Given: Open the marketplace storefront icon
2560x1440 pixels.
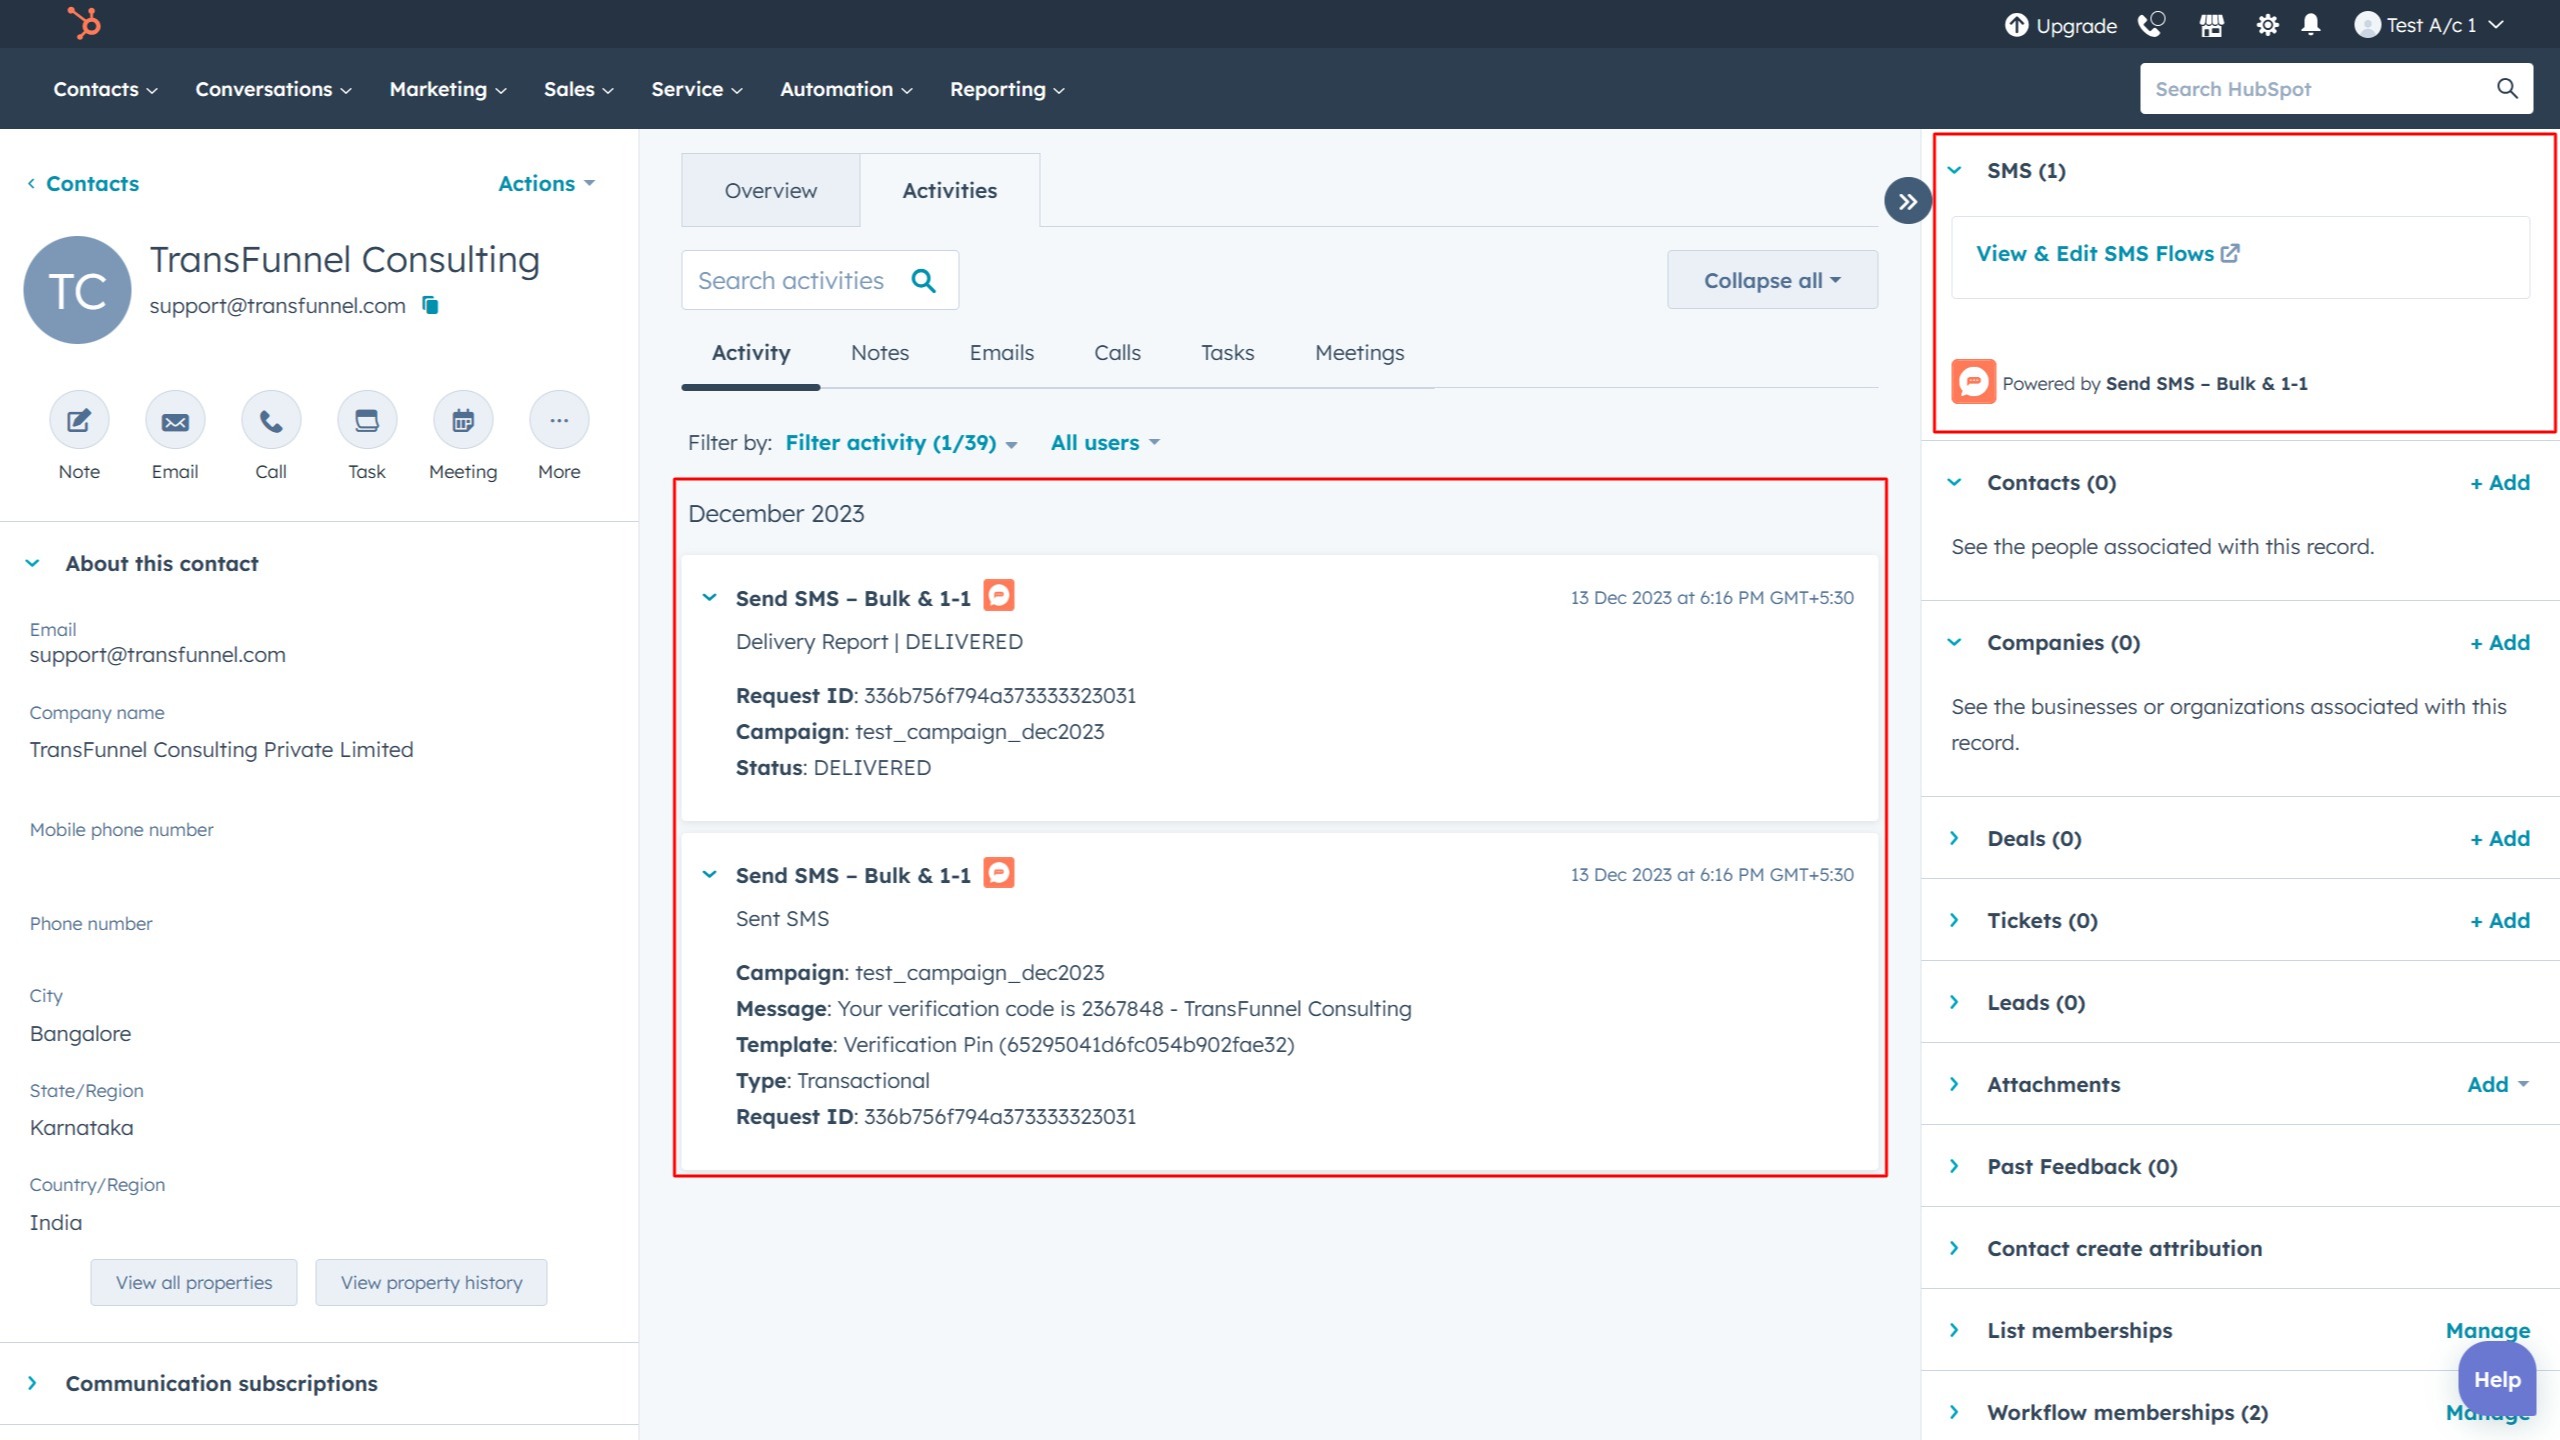Looking at the screenshot, I should [x=2211, y=25].
